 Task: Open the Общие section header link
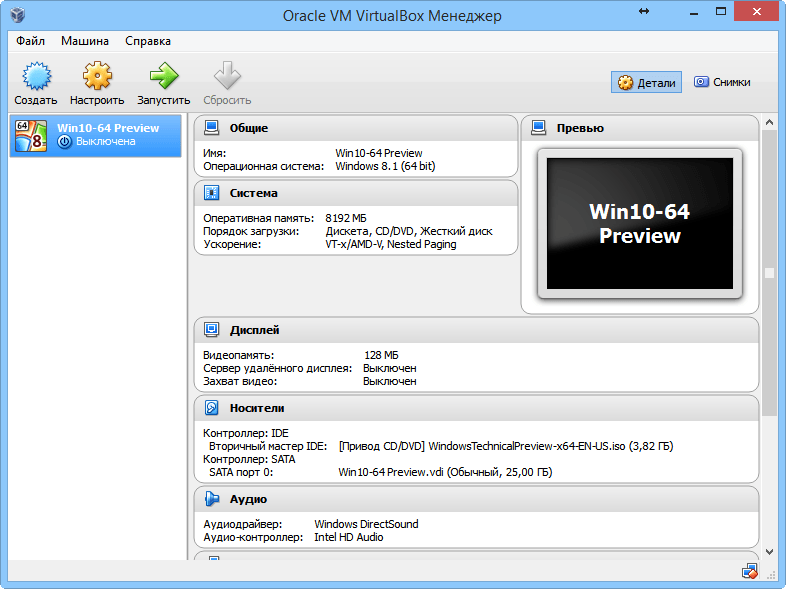249,128
